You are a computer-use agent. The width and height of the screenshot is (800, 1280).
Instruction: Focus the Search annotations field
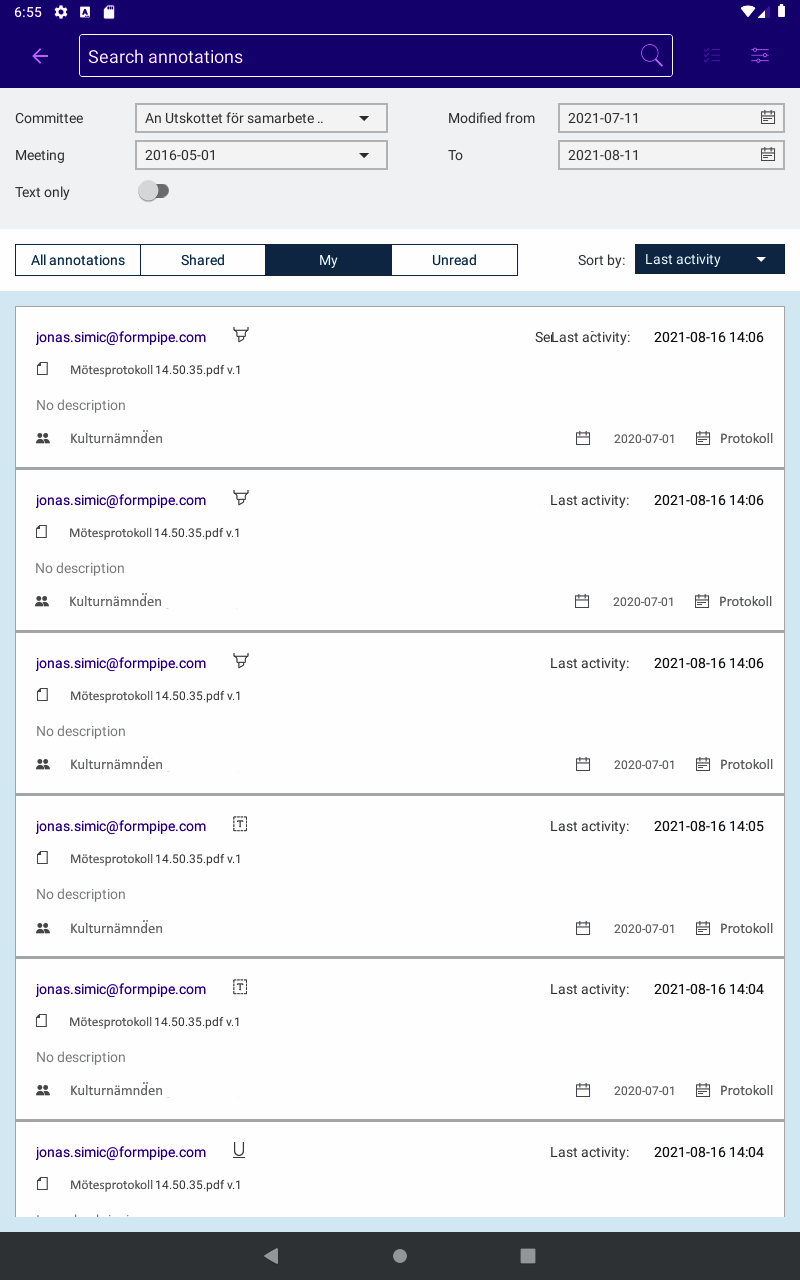coord(360,56)
